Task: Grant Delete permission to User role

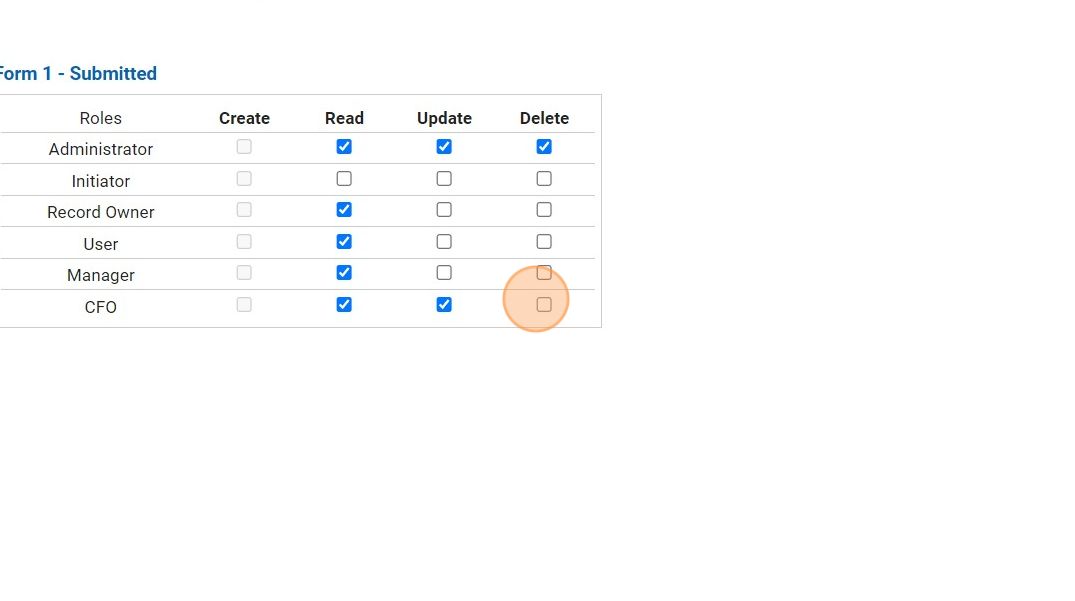Action: click(544, 242)
